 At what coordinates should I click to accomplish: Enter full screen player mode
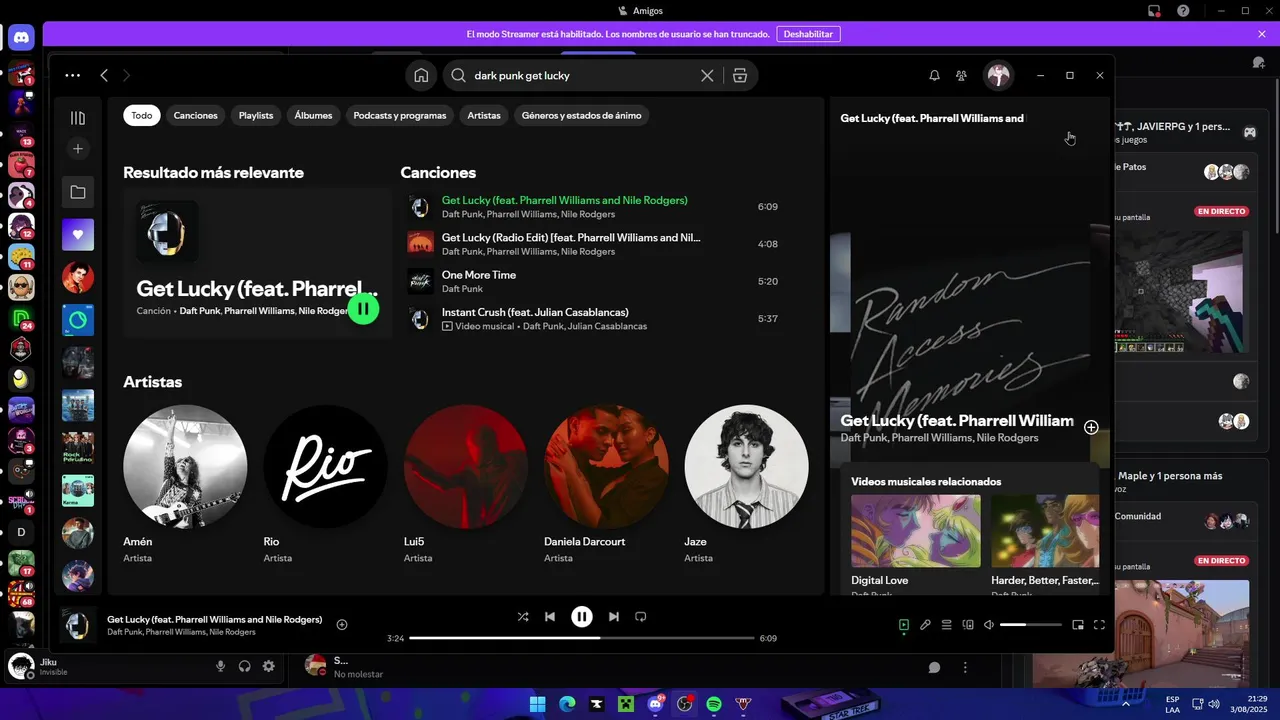(x=1099, y=625)
